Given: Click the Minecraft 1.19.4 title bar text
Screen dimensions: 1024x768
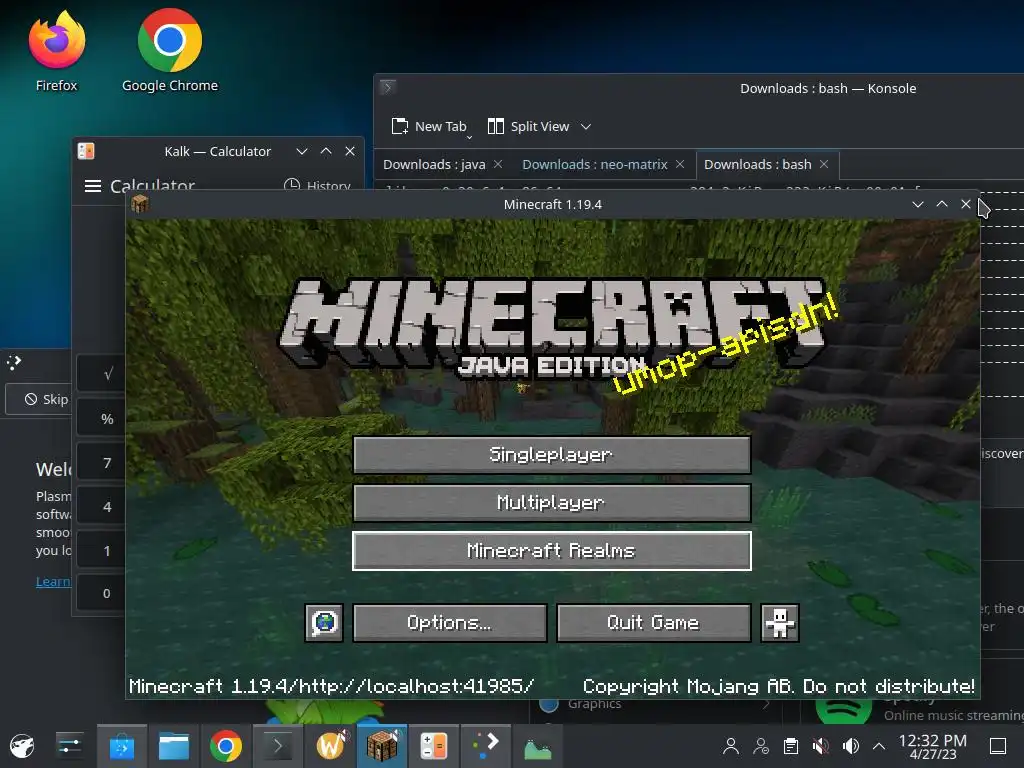Looking at the screenshot, I should click(552, 204).
